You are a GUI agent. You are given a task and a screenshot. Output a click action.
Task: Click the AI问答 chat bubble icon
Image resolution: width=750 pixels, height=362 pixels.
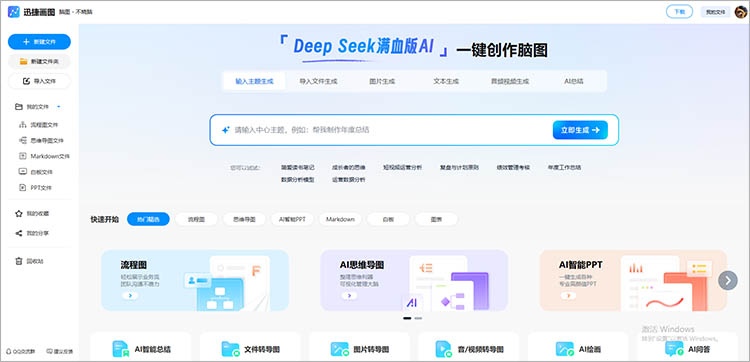673,349
